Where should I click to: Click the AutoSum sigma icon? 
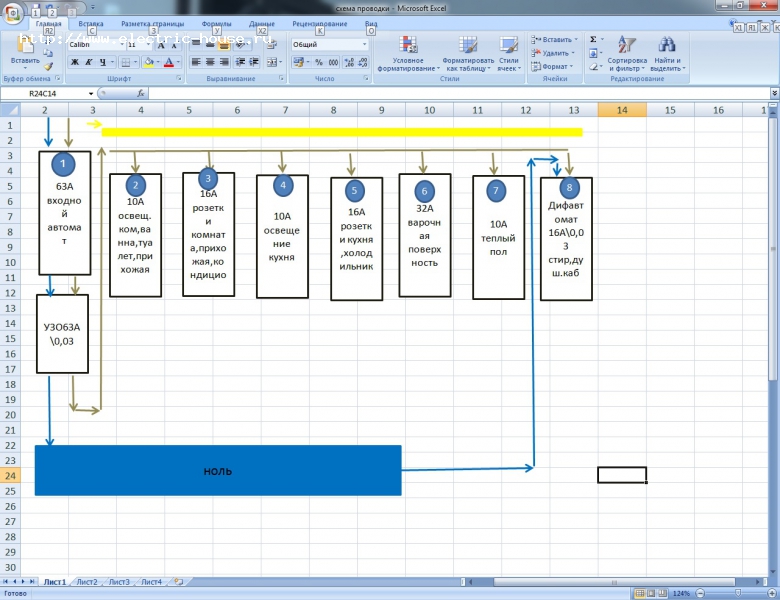tap(592, 39)
